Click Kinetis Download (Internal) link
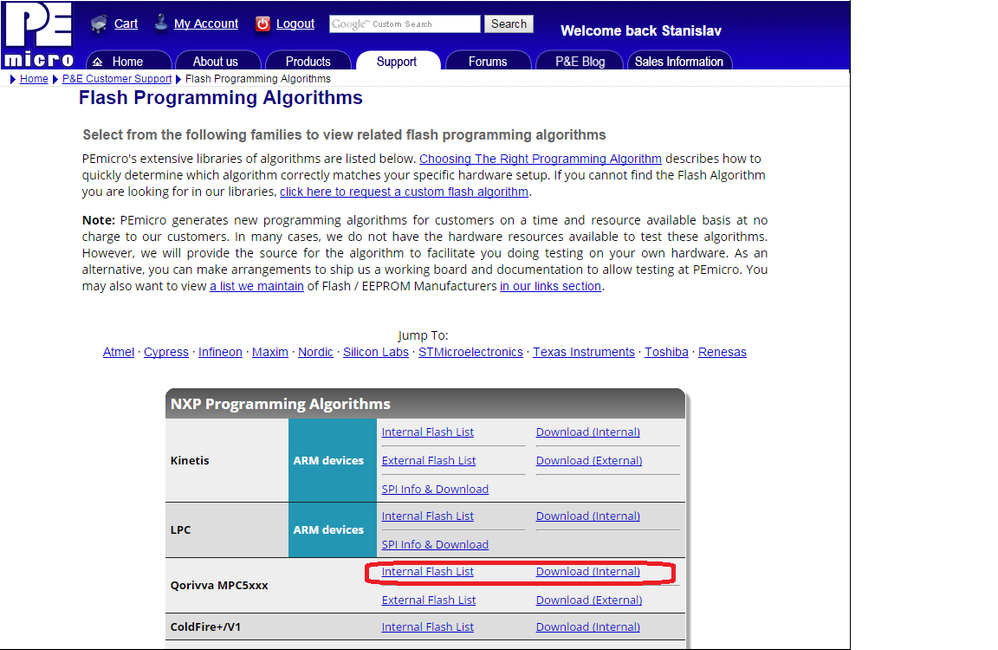 click(588, 432)
